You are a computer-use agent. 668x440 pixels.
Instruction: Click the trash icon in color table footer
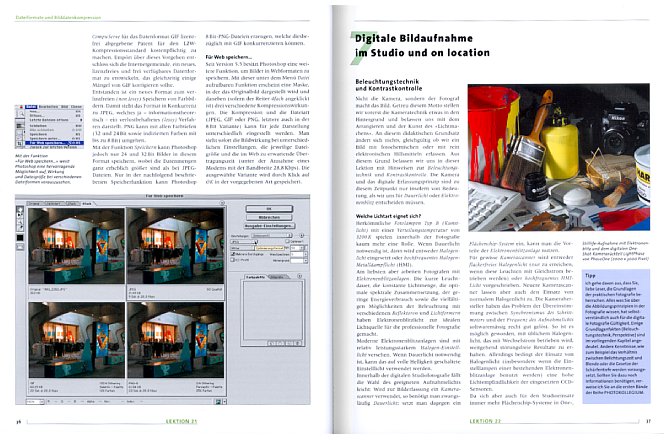[297, 343]
